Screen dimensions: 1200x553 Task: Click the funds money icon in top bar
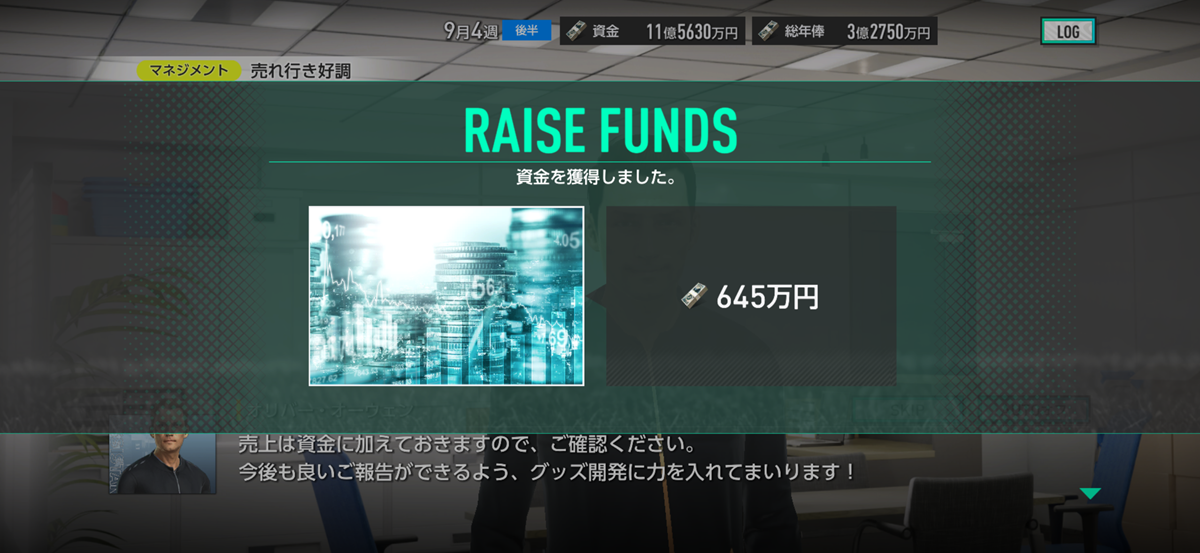click(578, 31)
